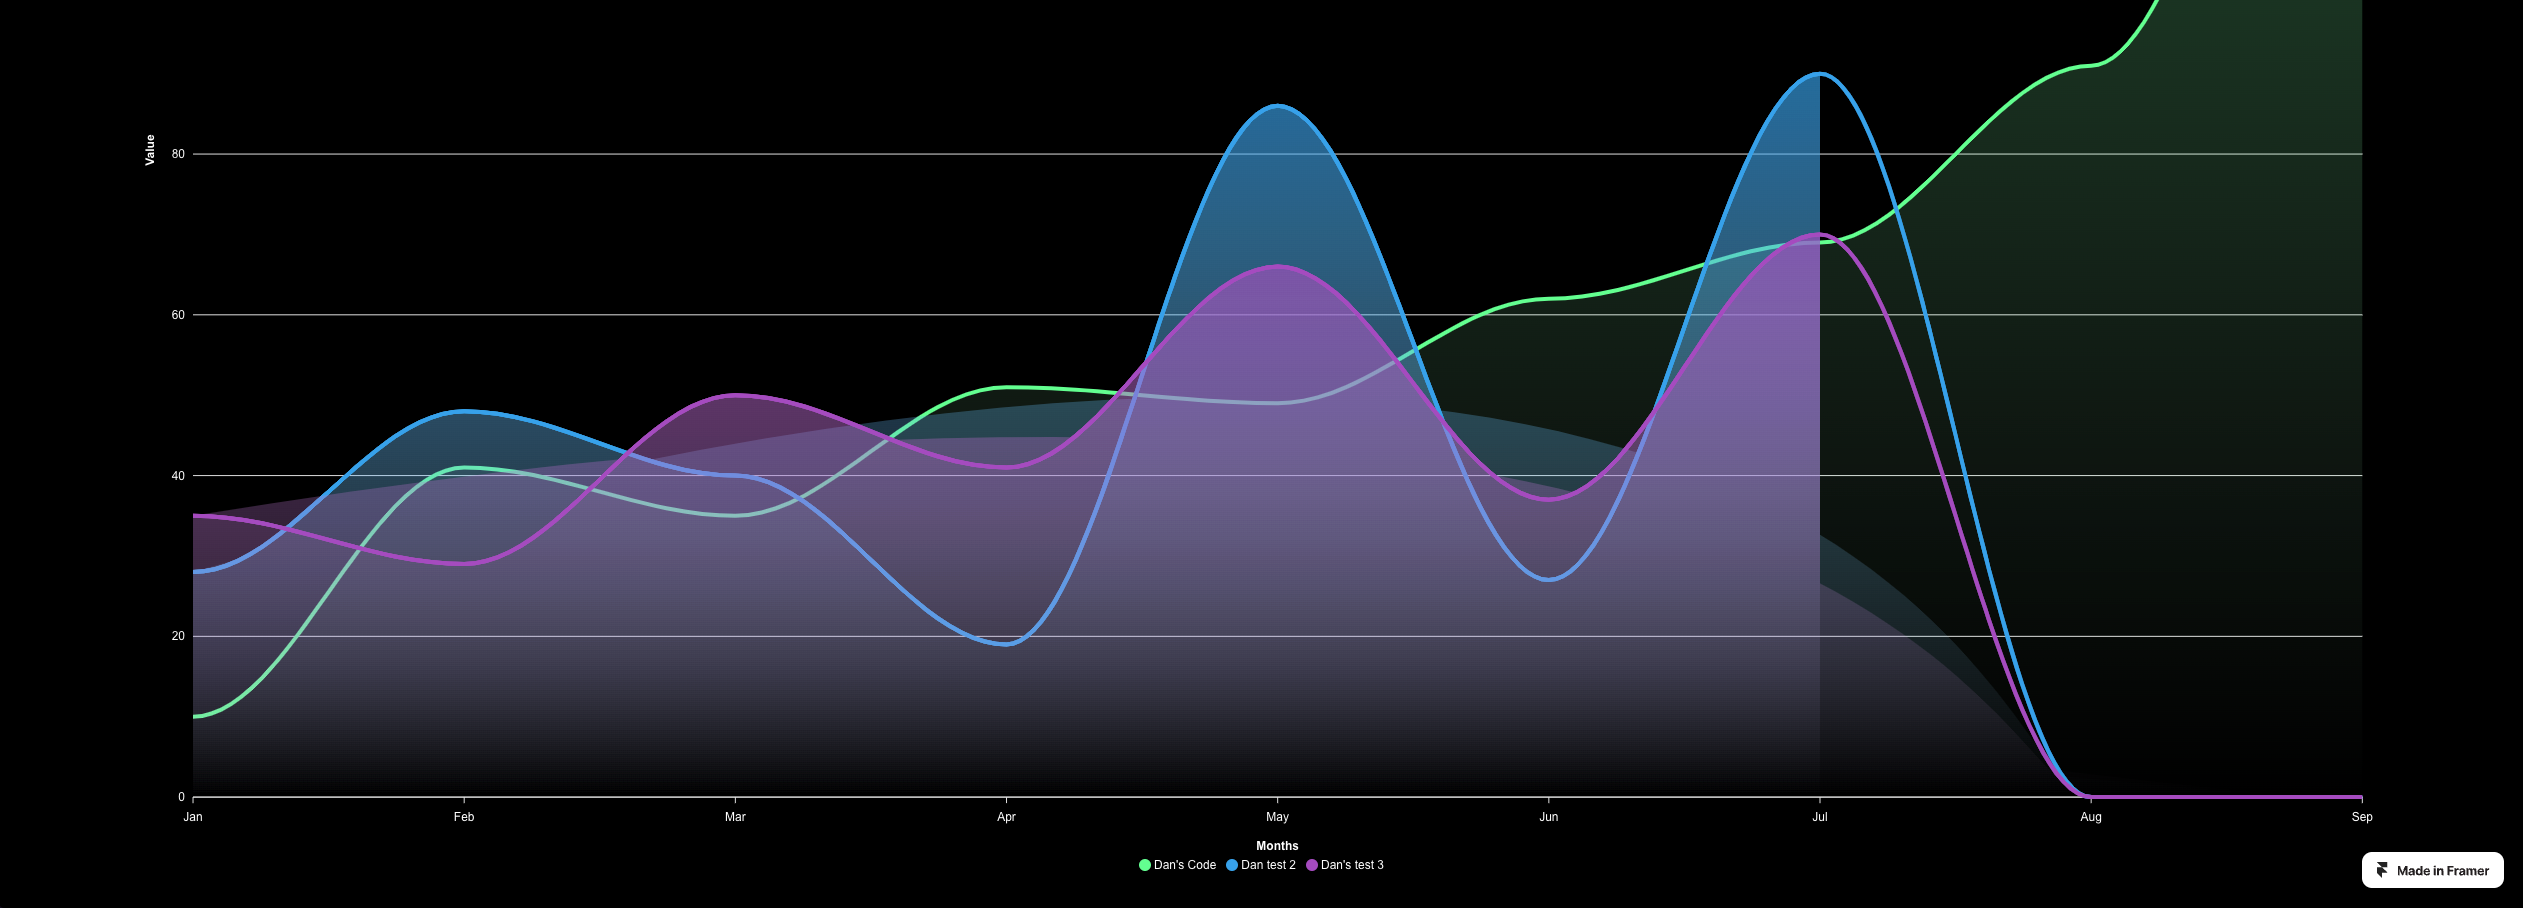Viewport: 2523px width, 908px height.
Task: Click the Months axis title
Action: tap(1277, 846)
